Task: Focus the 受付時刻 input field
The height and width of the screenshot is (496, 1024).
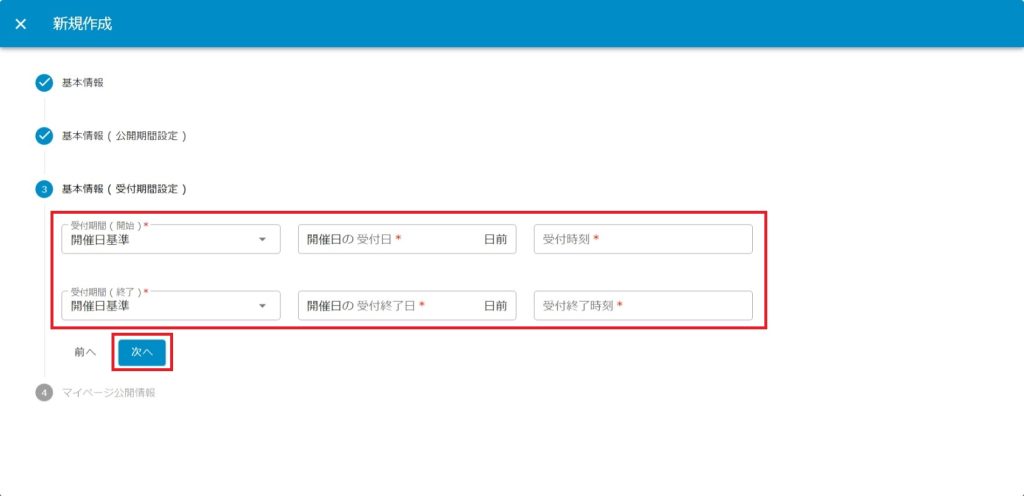Action: coord(642,240)
